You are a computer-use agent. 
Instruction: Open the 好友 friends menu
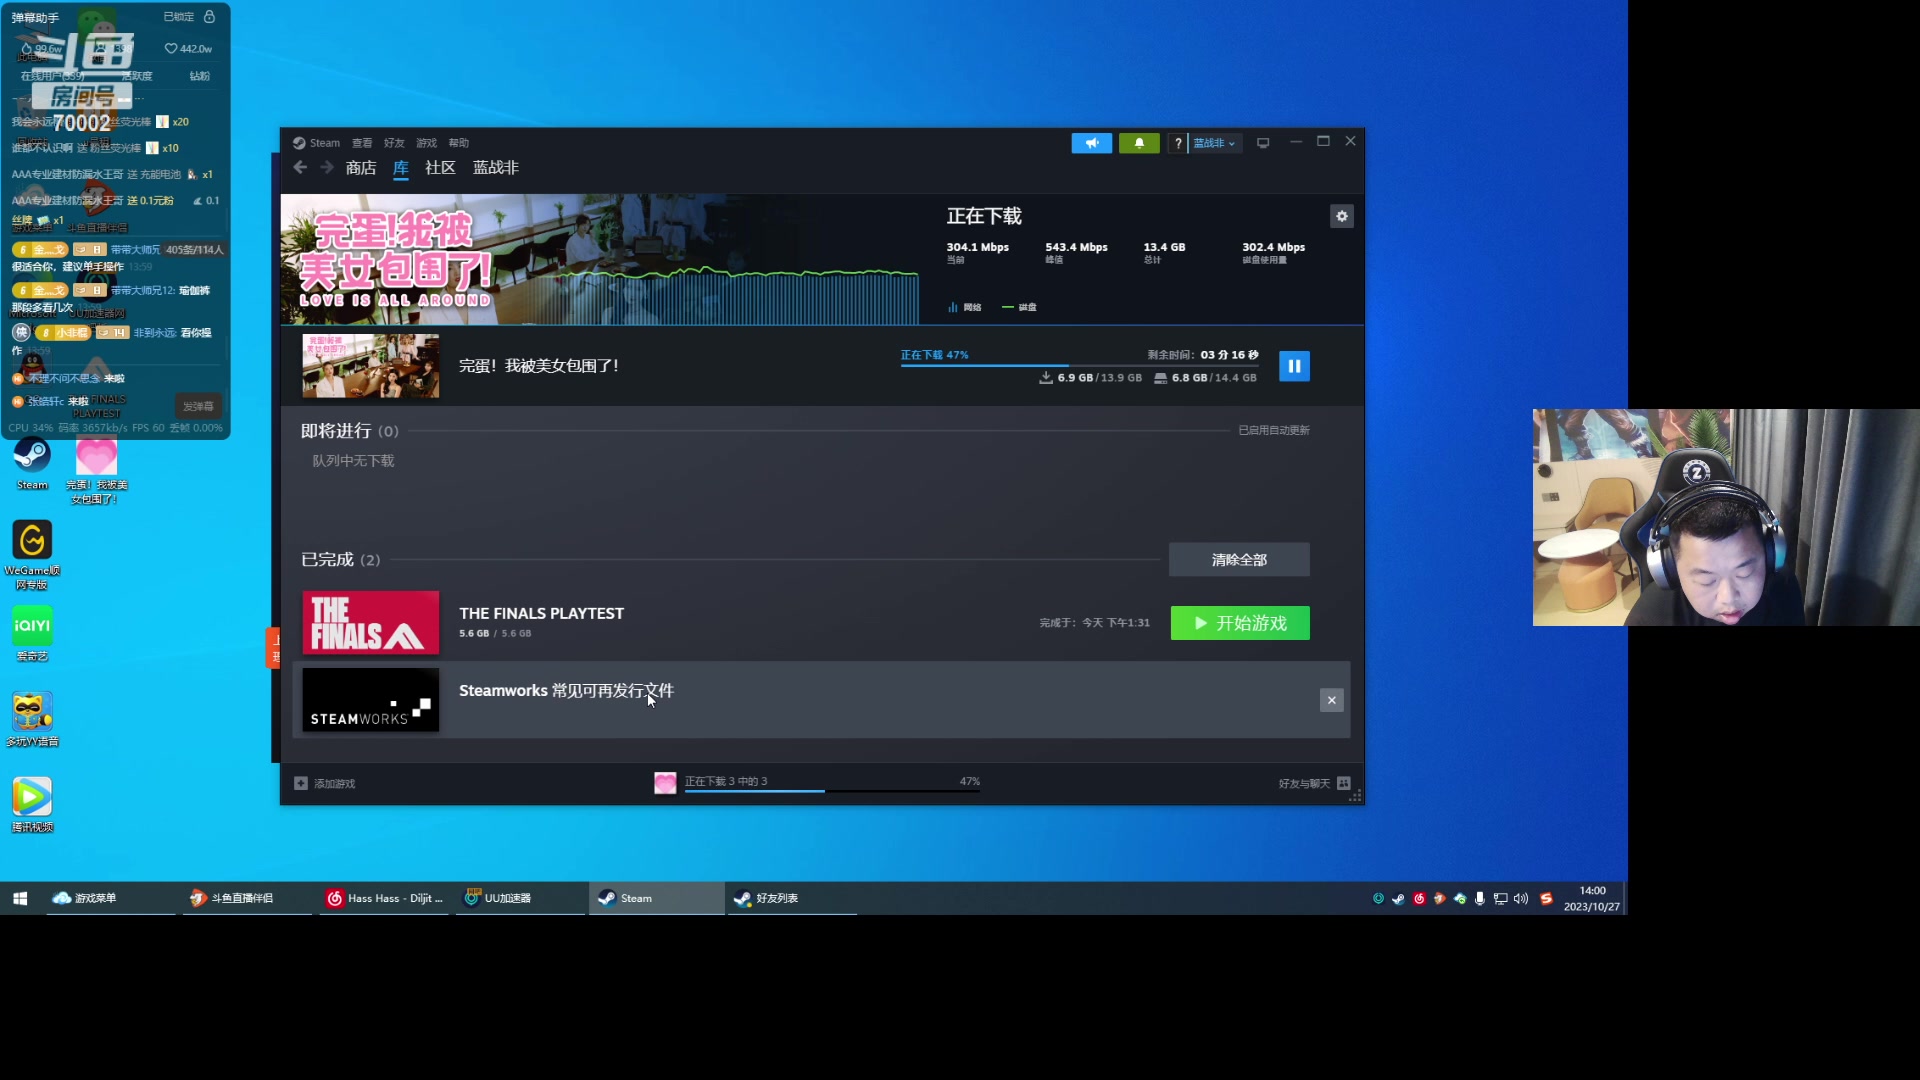click(394, 143)
